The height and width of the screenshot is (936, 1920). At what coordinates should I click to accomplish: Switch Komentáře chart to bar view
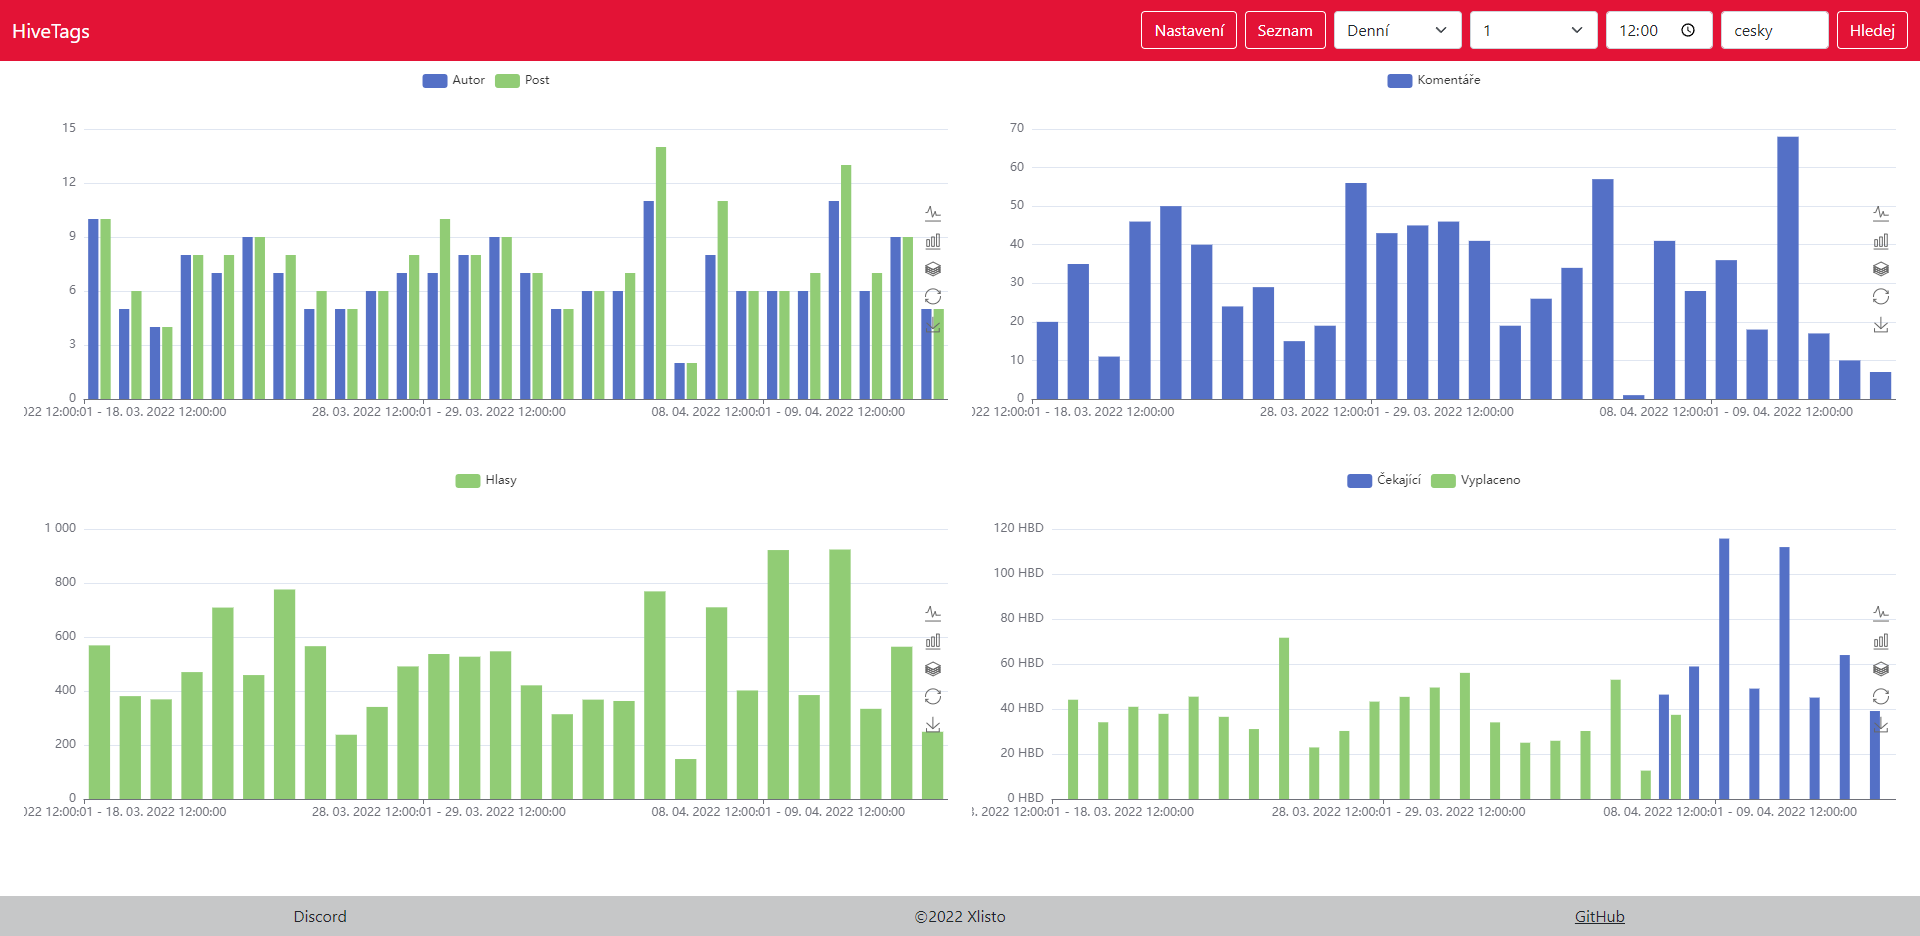pos(1881,241)
